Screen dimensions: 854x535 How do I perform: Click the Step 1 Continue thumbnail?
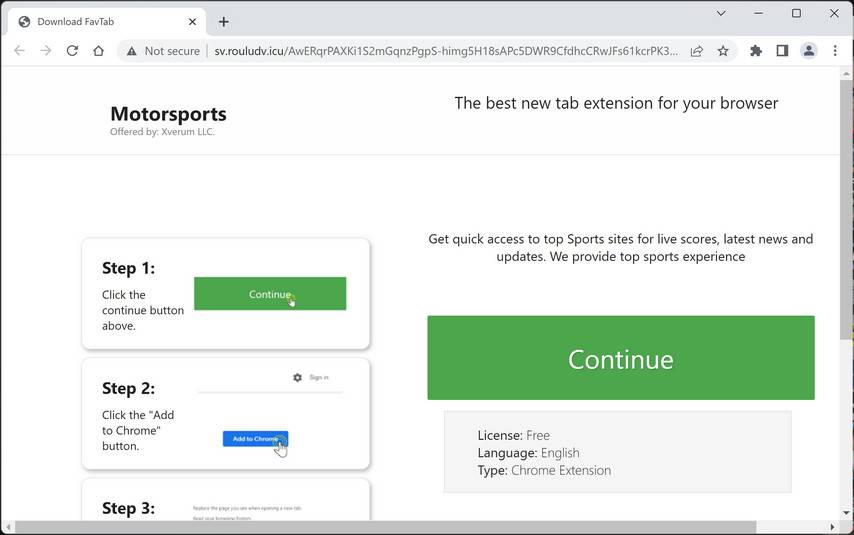270,294
